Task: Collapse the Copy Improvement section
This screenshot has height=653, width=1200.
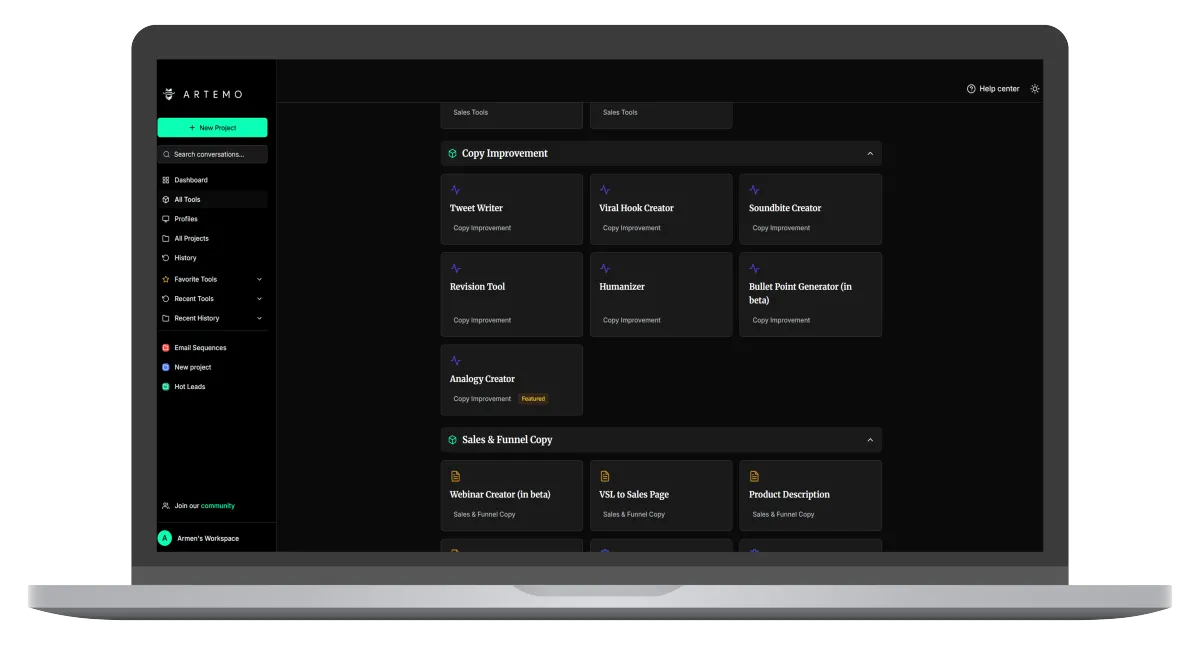Action: click(870, 154)
